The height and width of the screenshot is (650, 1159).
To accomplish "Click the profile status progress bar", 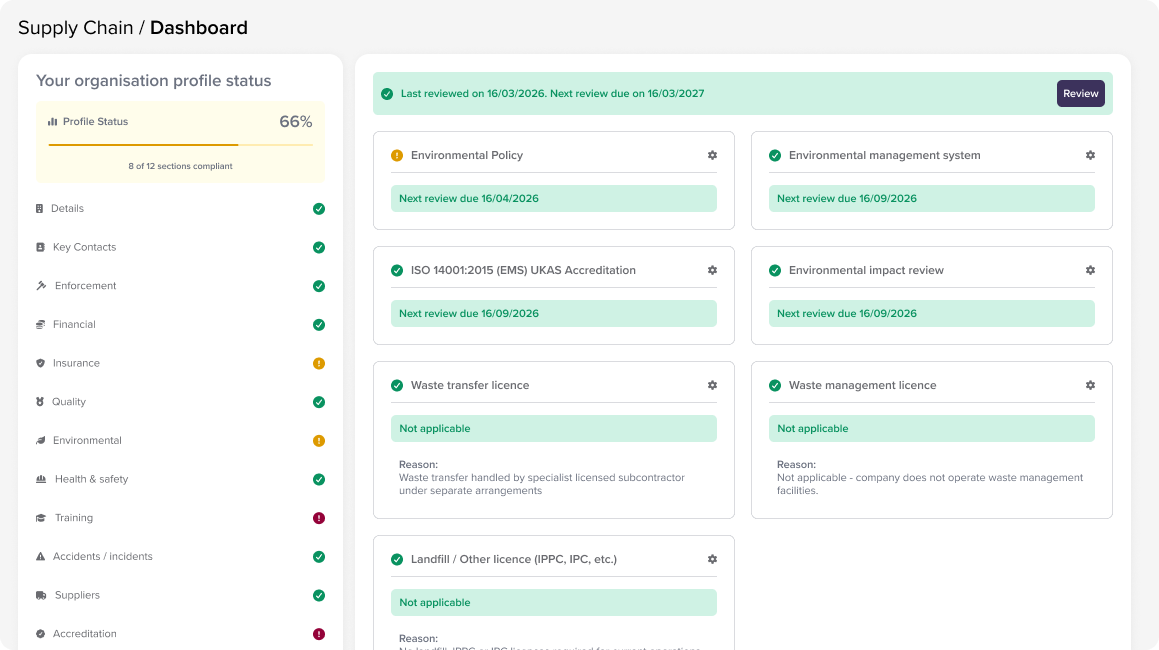I will click(x=180, y=145).
